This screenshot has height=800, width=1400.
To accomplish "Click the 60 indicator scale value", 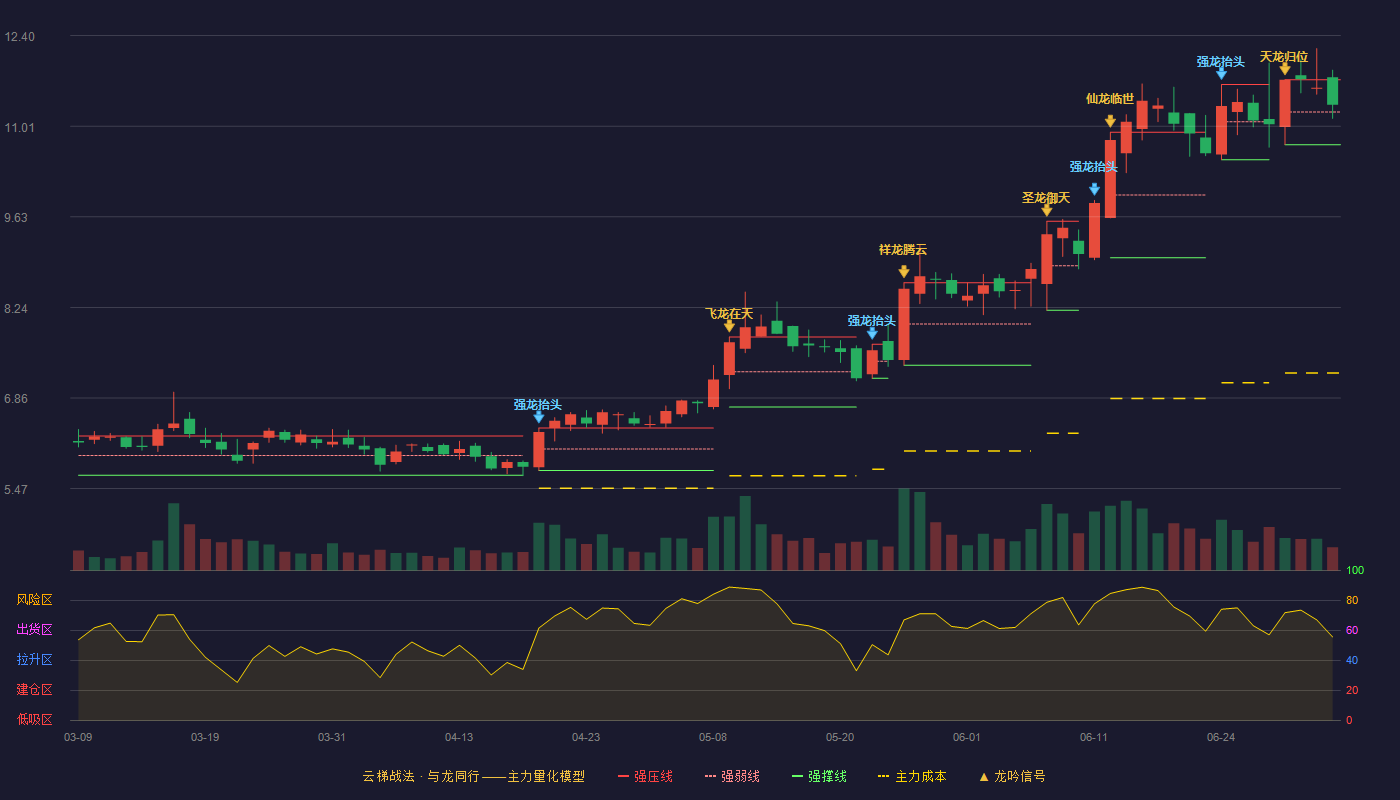I will click(1352, 630).
